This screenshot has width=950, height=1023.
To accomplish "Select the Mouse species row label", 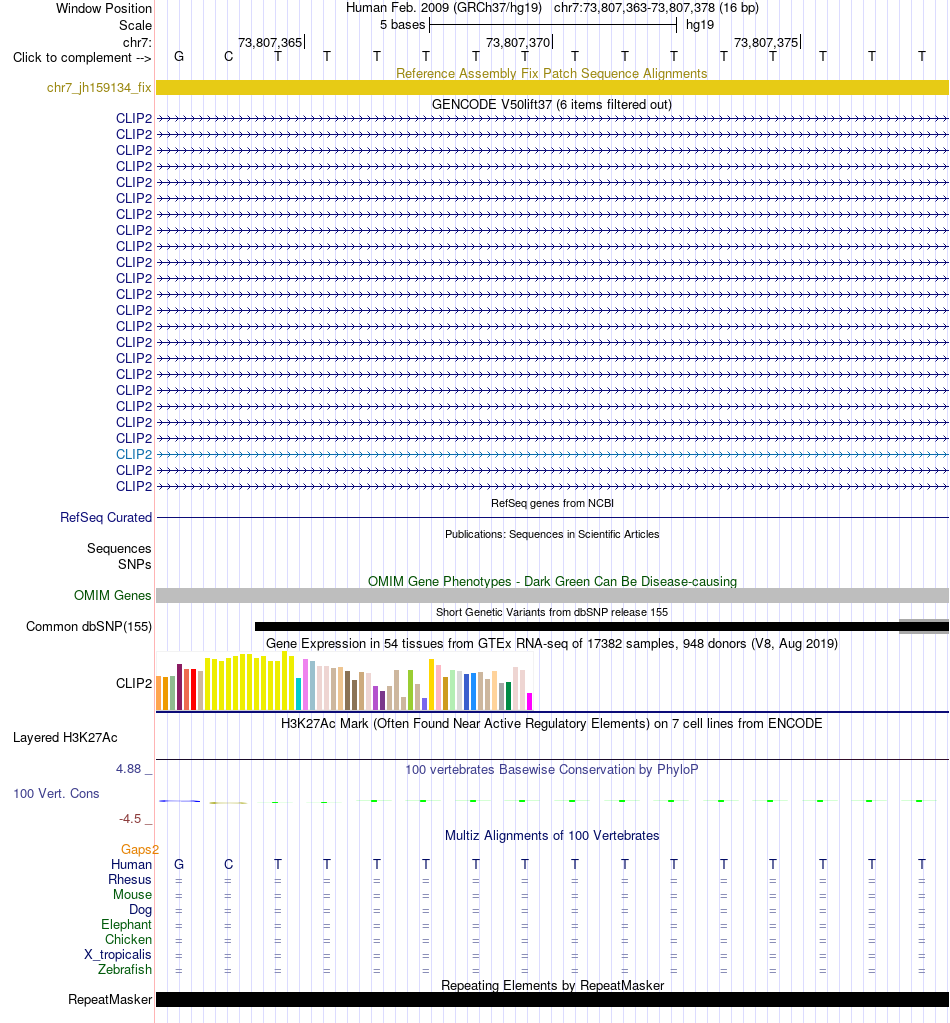I will [132, 894].
